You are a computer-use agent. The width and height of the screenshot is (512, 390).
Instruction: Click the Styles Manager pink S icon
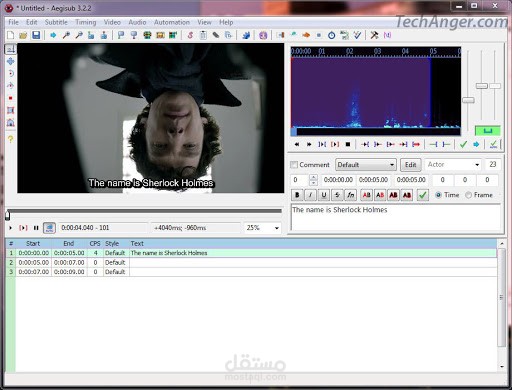point(190,35)
